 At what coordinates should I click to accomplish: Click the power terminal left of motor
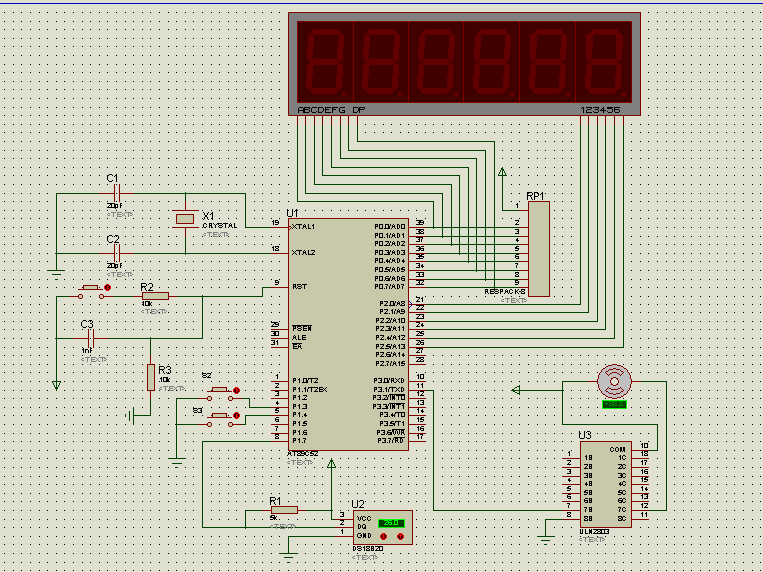516,390
